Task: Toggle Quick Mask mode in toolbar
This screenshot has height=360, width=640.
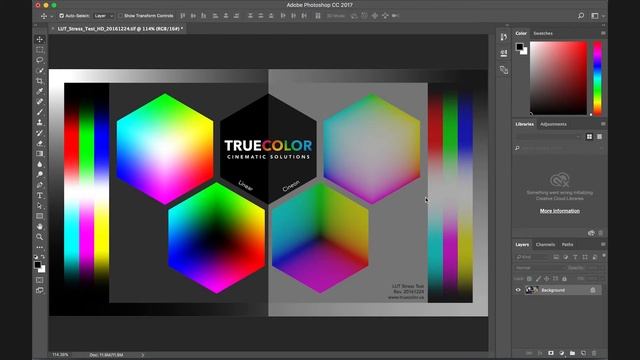Action: tap(40, 280)
